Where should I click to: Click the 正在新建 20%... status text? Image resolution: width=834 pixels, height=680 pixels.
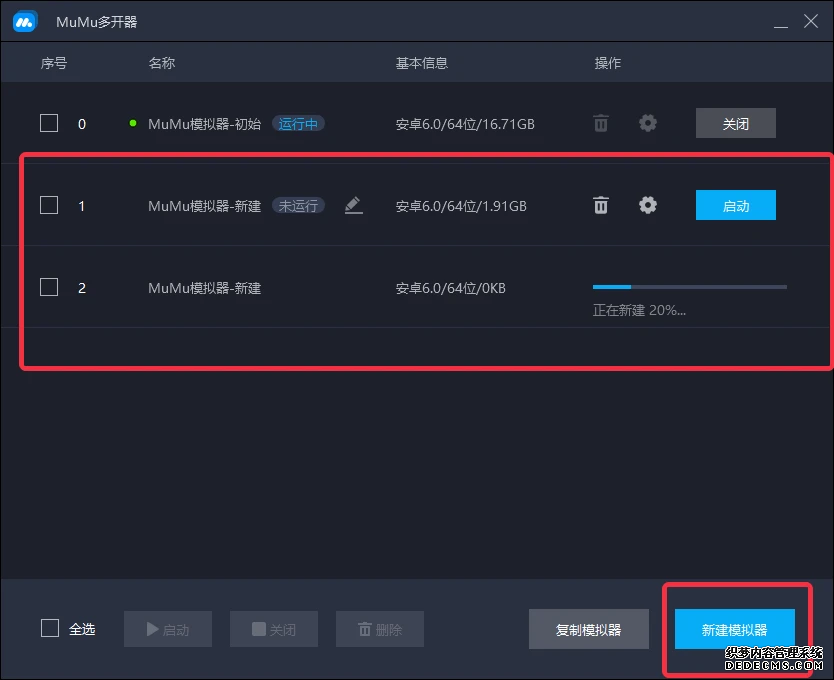[639, 310]
